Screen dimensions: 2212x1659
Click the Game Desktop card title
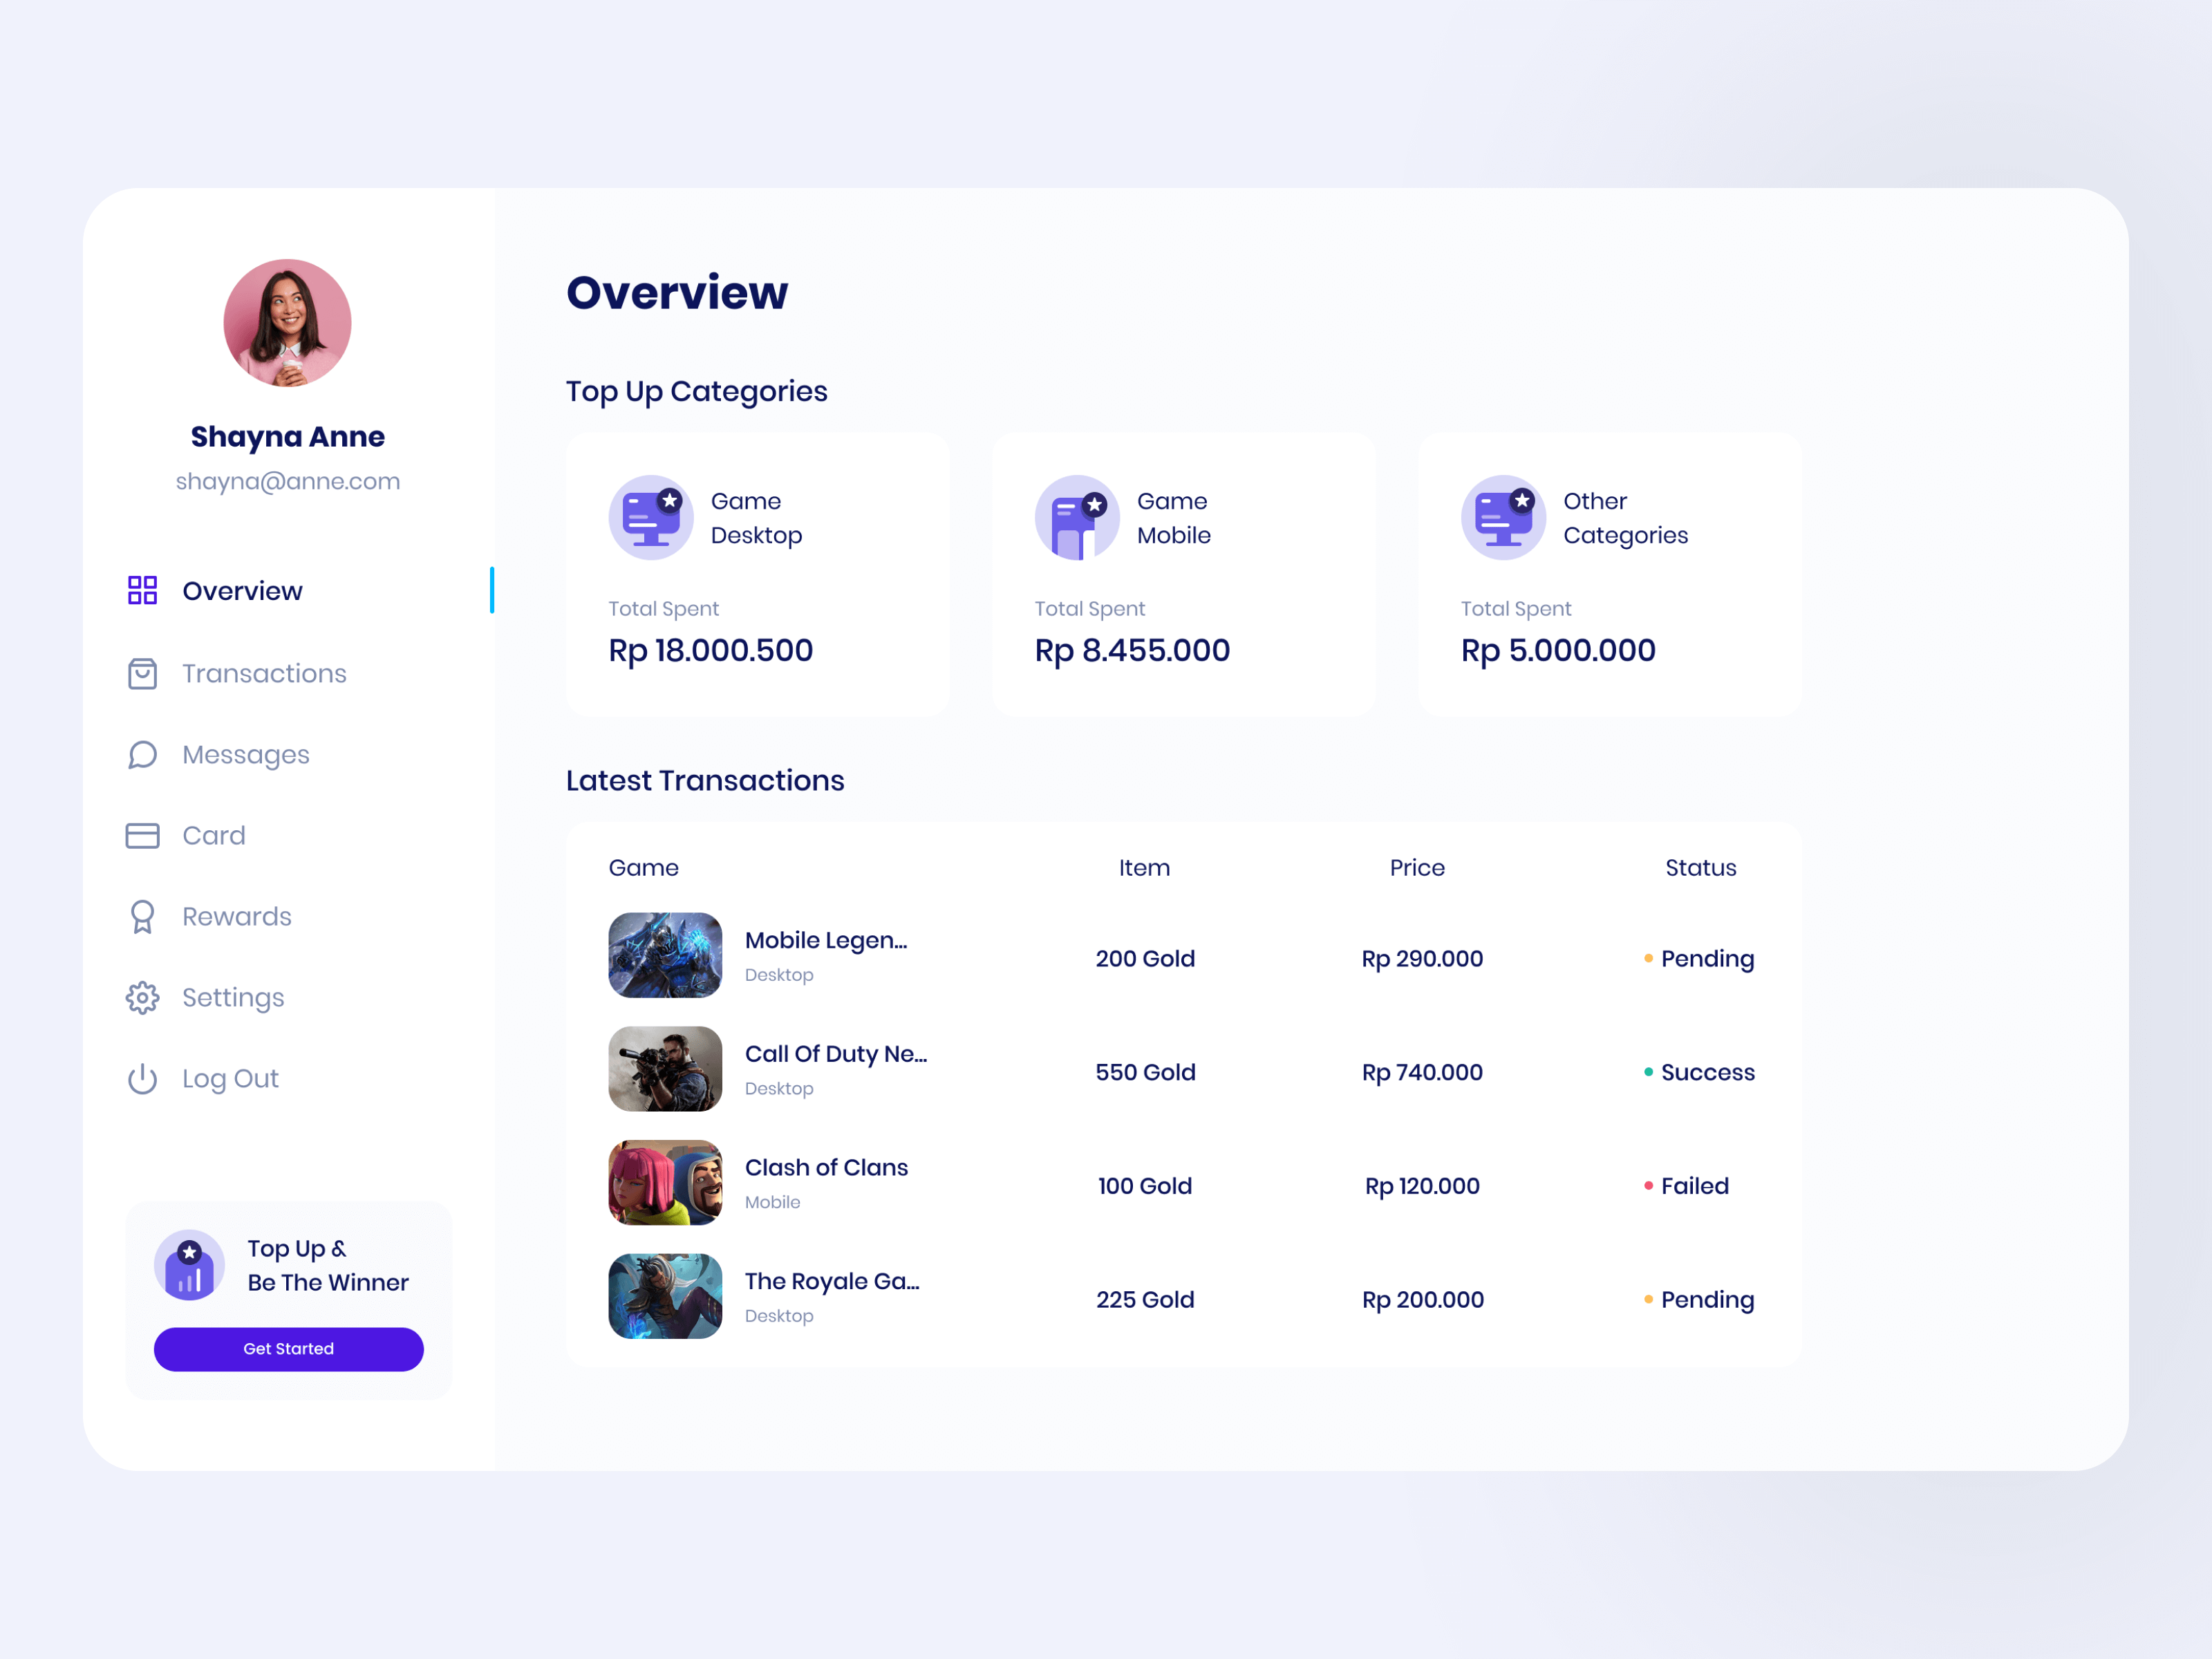click(x=757, y=518)
